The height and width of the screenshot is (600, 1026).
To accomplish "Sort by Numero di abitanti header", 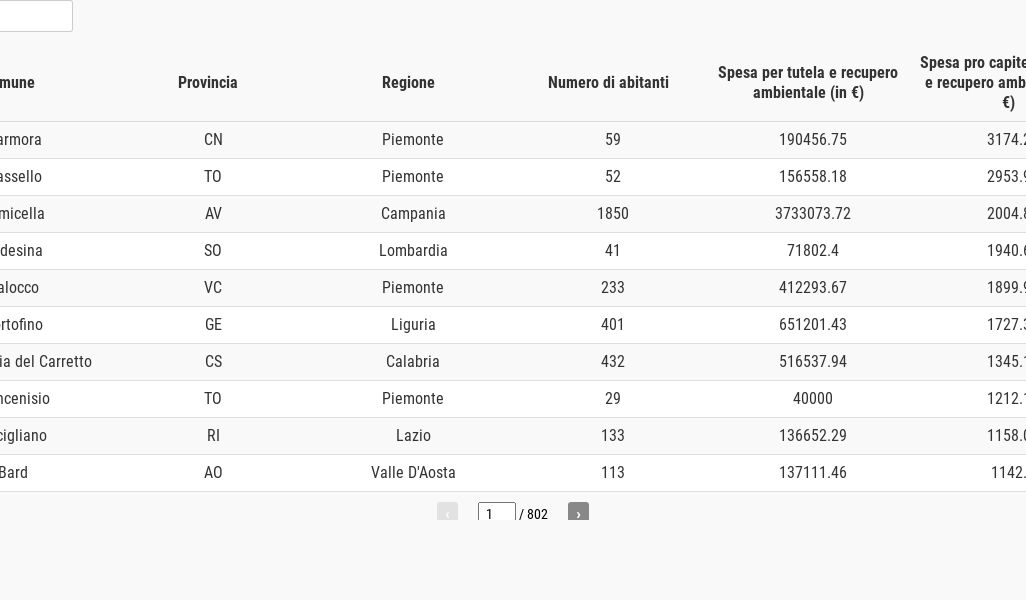I will pyautogui.click(x=608, y=83).
